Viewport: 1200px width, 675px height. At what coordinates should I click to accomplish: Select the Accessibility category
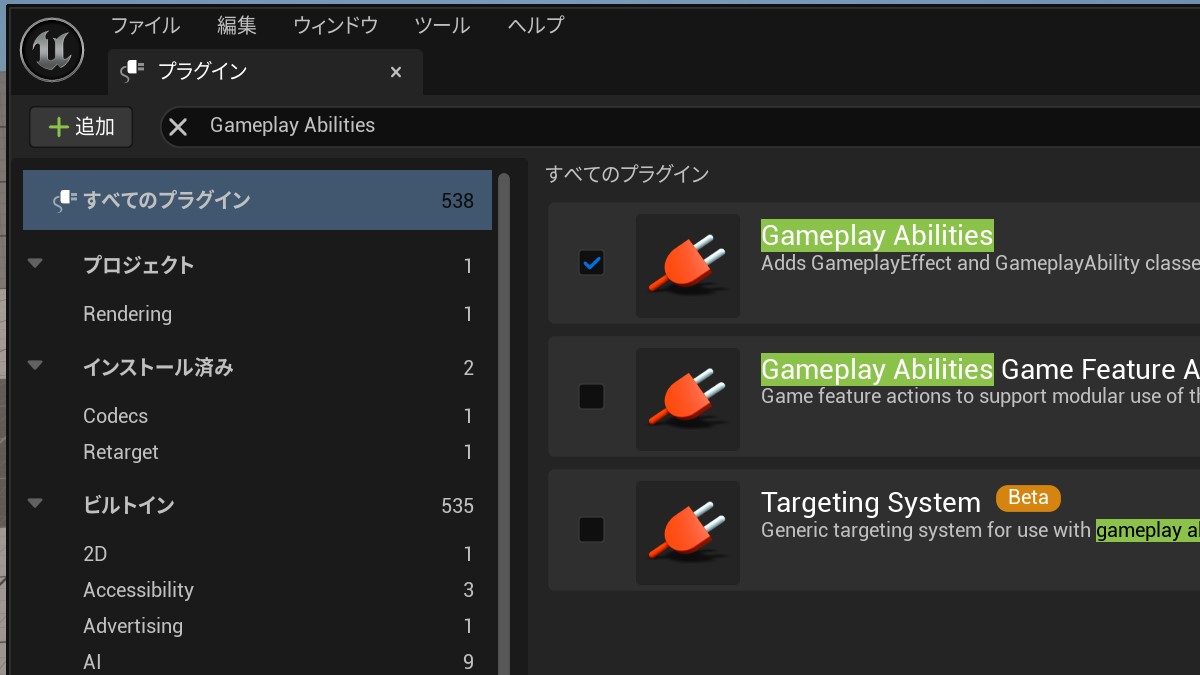pos(138,590)
